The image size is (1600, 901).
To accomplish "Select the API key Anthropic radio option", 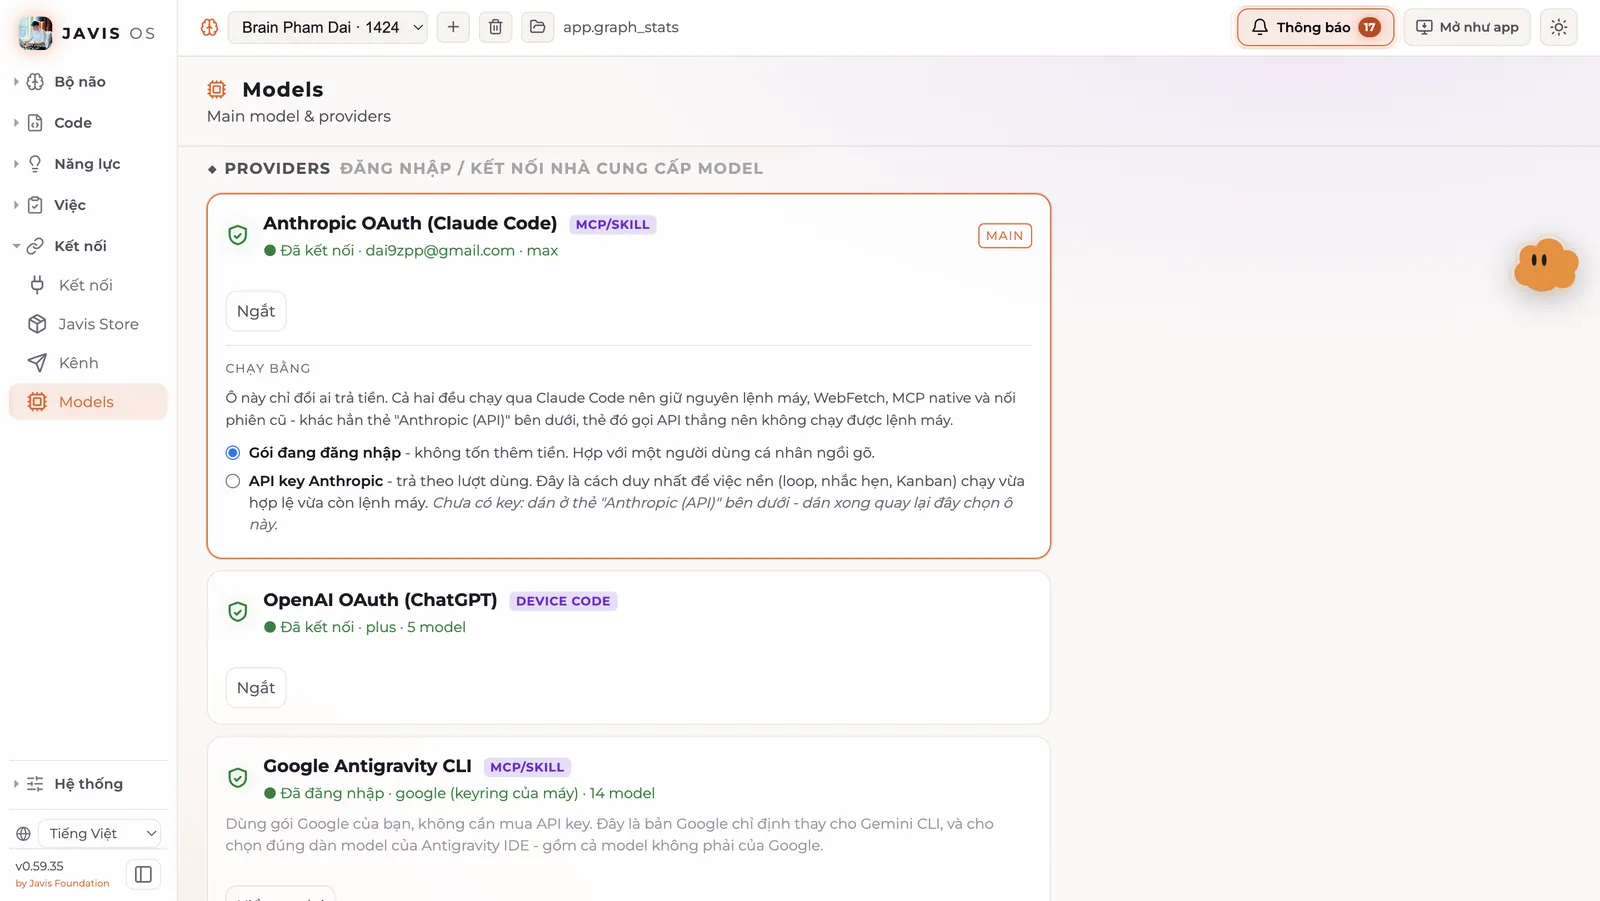I will [x=233, y=481].
